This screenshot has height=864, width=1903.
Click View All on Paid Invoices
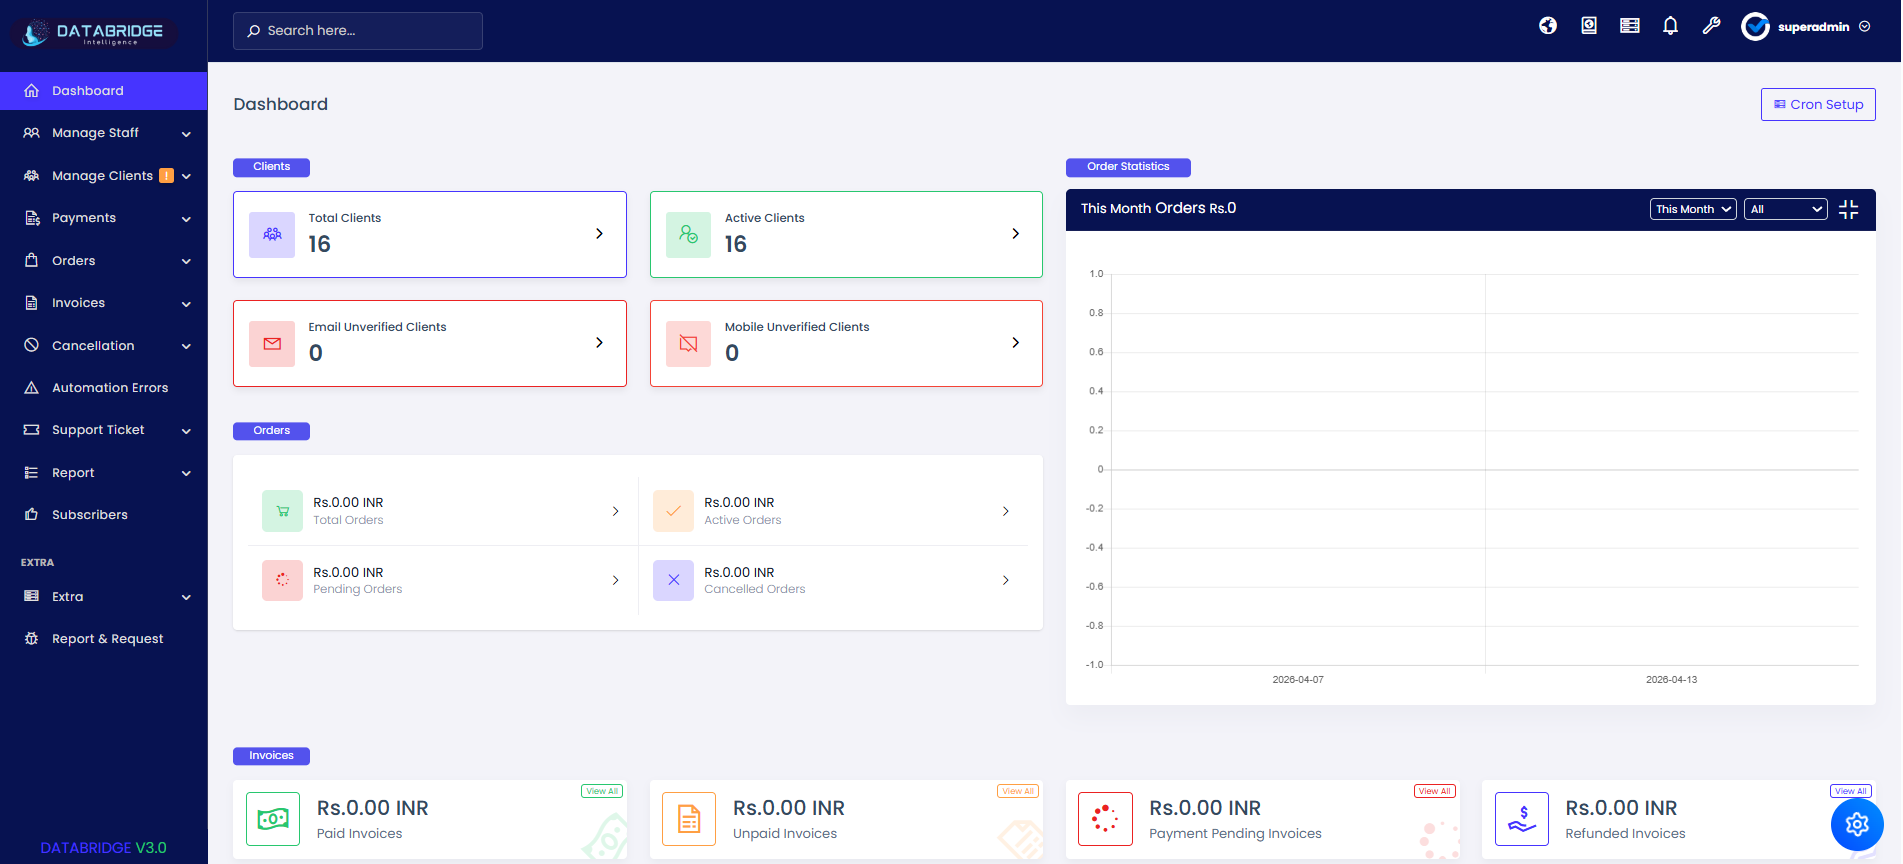click(x=602, y=791)
